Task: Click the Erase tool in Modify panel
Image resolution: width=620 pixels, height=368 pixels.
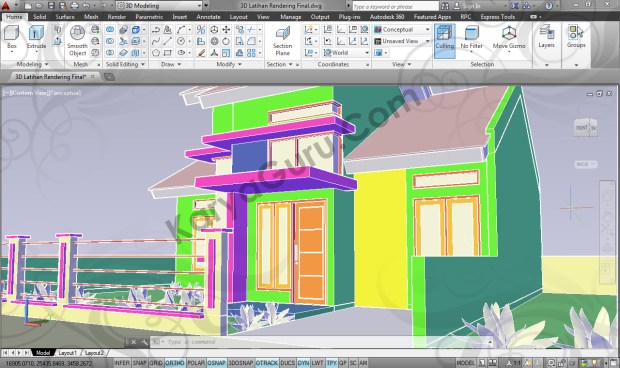Action: [201, 53]
